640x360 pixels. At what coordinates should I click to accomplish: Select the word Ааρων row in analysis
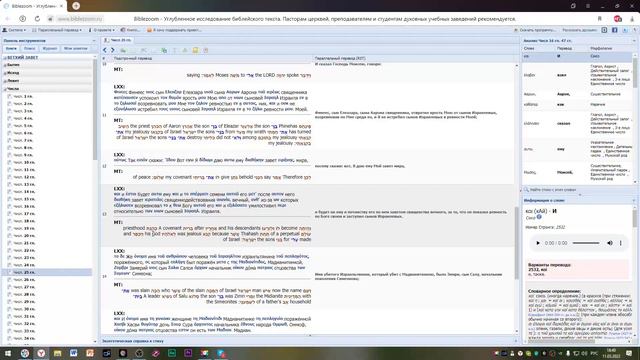pyautogui.click(x=577, y=94)
